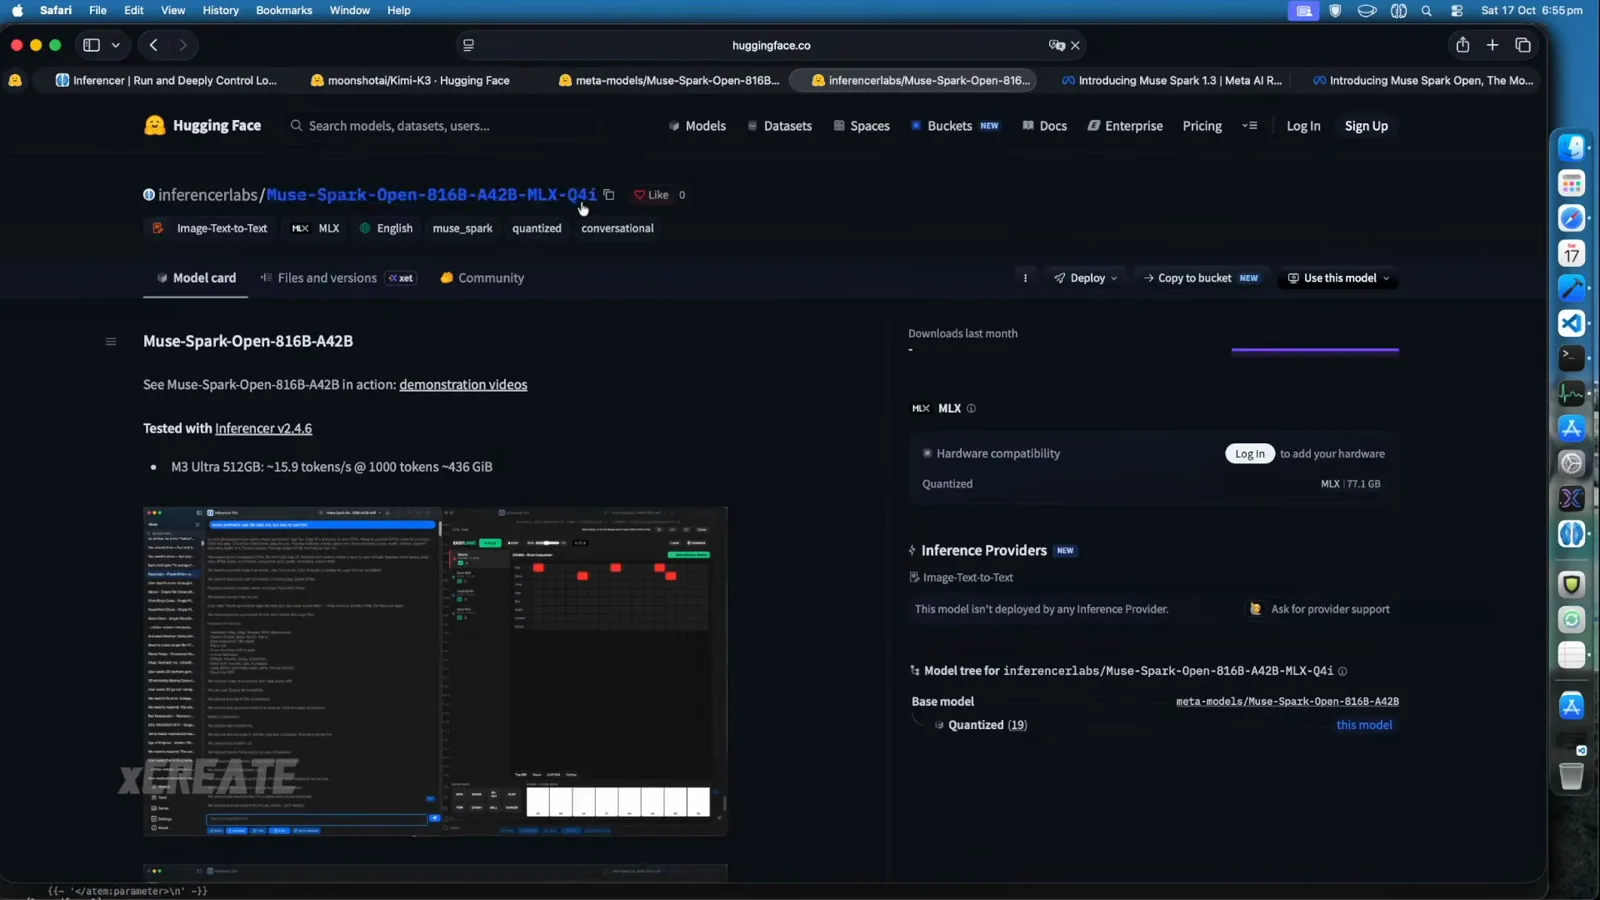Open the model screenshot thumbnail

435,671
